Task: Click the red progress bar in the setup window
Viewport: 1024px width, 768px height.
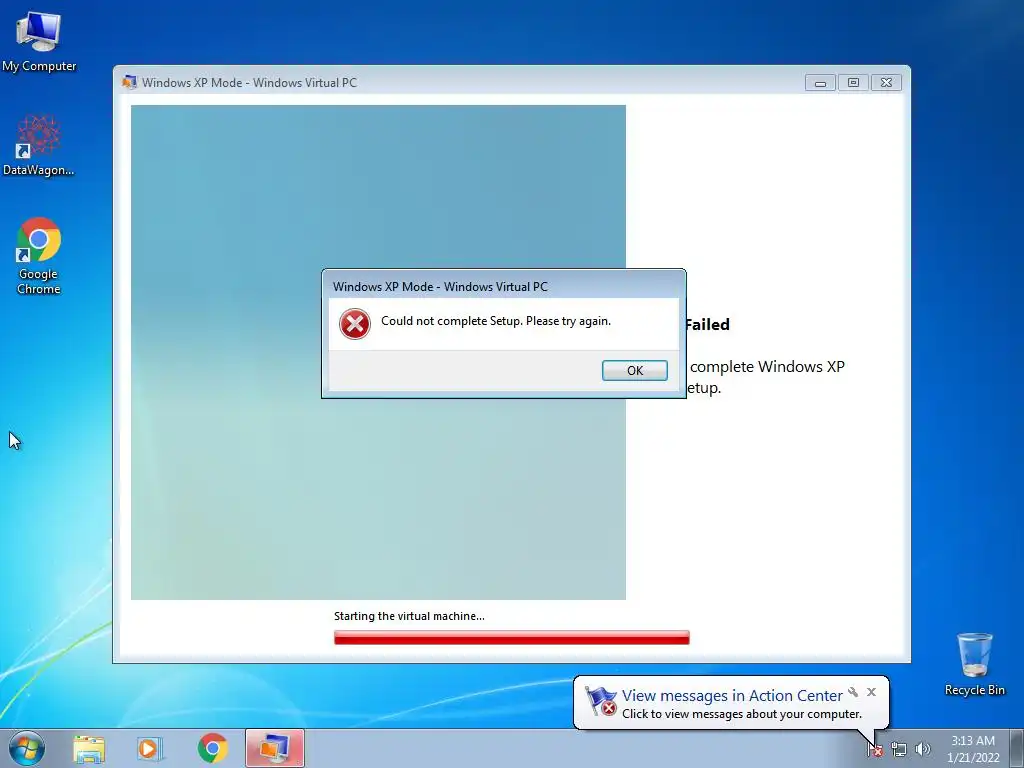Action: click(511, 637)
